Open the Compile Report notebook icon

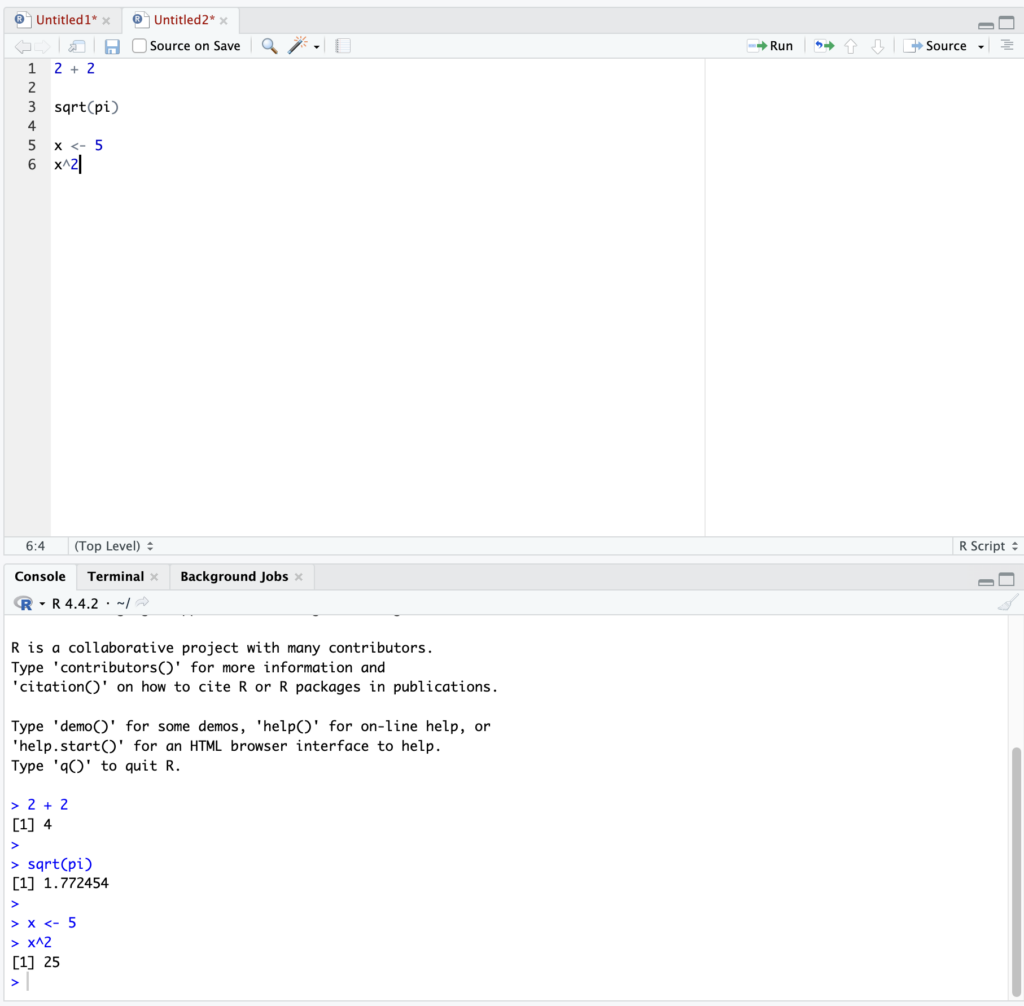coord(343,46)
